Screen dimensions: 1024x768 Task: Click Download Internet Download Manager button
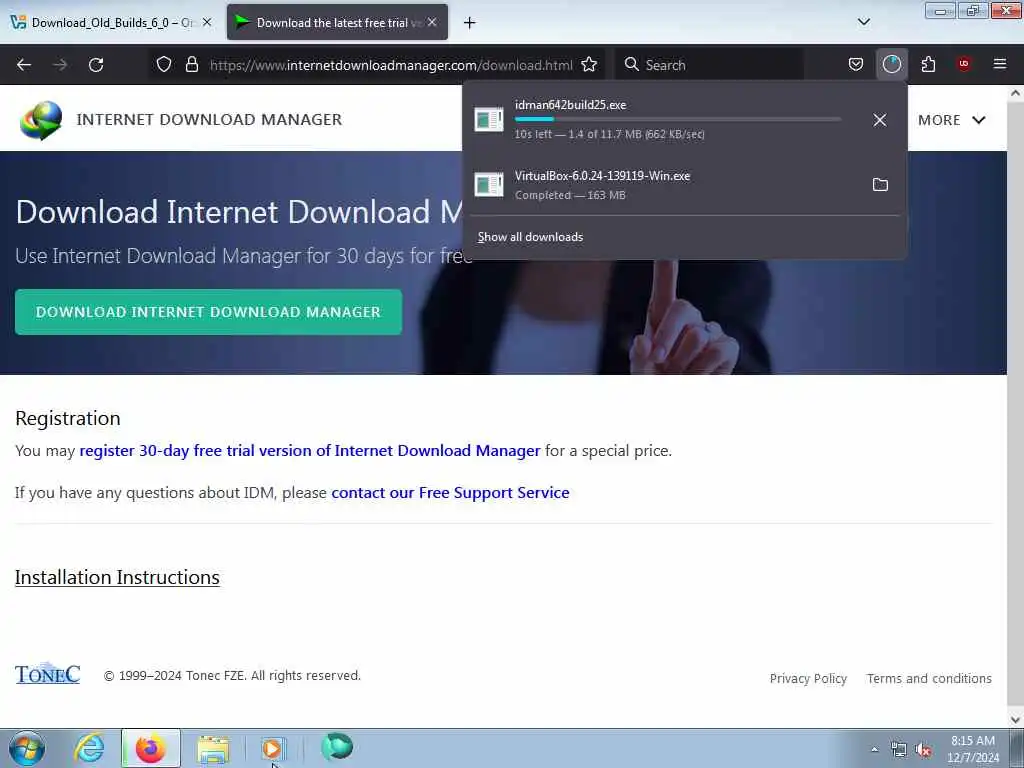(208, 312)
